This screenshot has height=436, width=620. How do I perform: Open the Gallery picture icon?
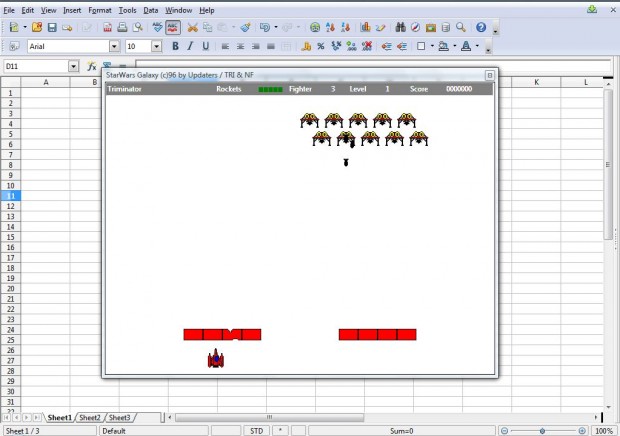pyautogui.click(x=431, y=27)
